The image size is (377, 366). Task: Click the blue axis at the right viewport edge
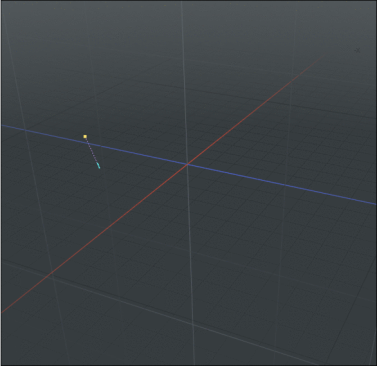point(374,203)
